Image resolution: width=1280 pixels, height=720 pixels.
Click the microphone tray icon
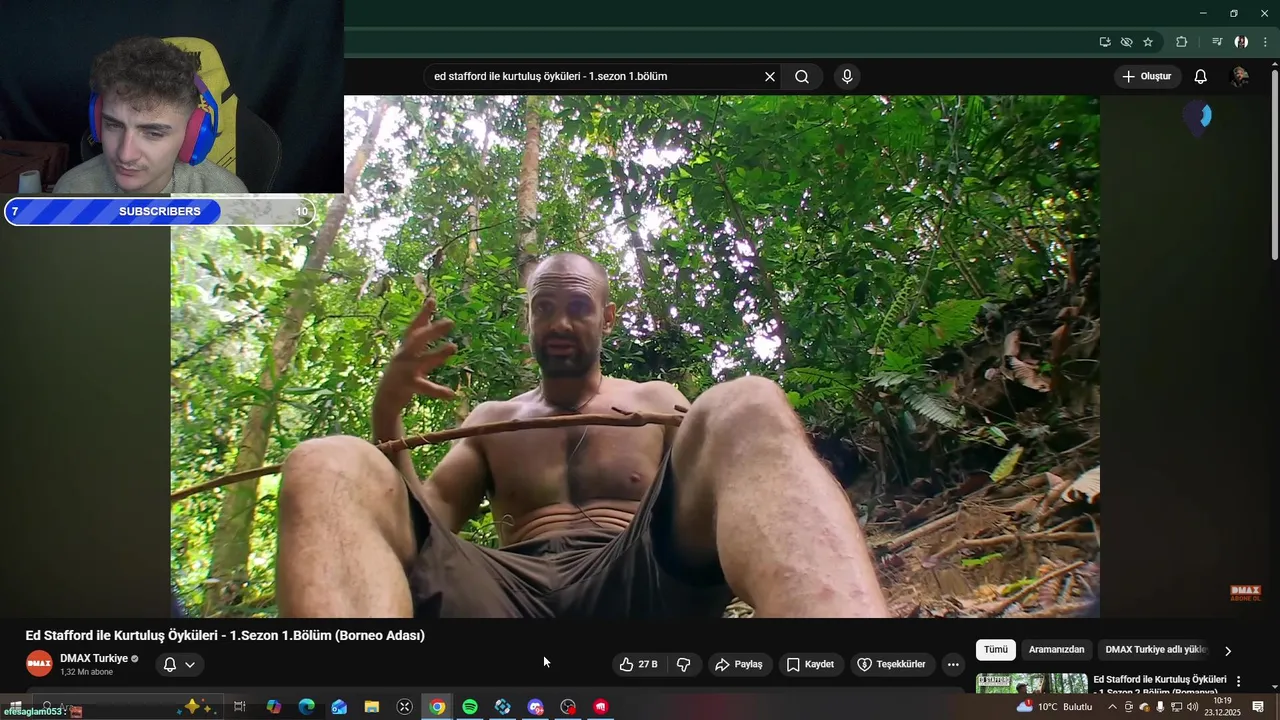coord(1159,707)
